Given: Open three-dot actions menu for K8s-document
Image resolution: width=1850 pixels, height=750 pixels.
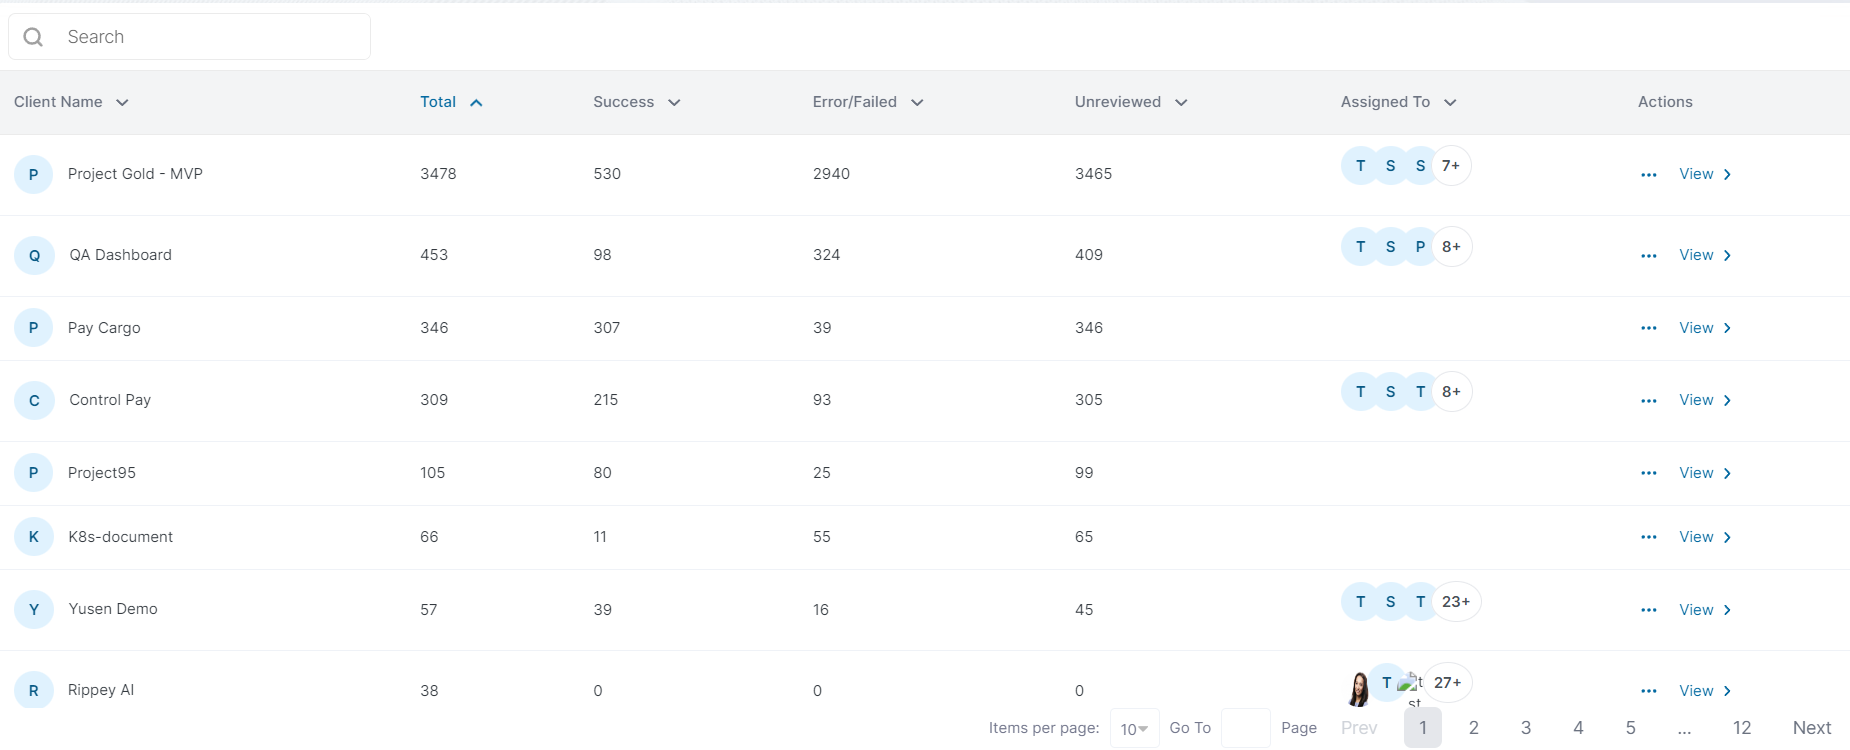Looking at the screenshot, I should click(1649, 537).
